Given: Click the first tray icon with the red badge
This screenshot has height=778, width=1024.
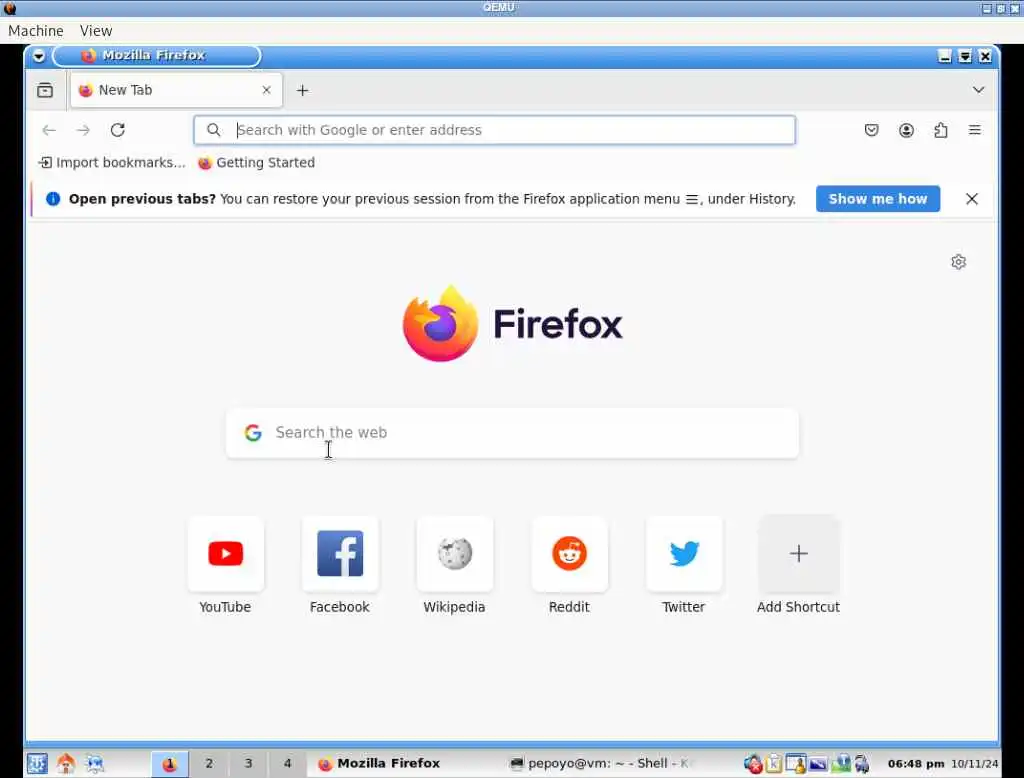Looking at the screenshot, I should 753,763.
